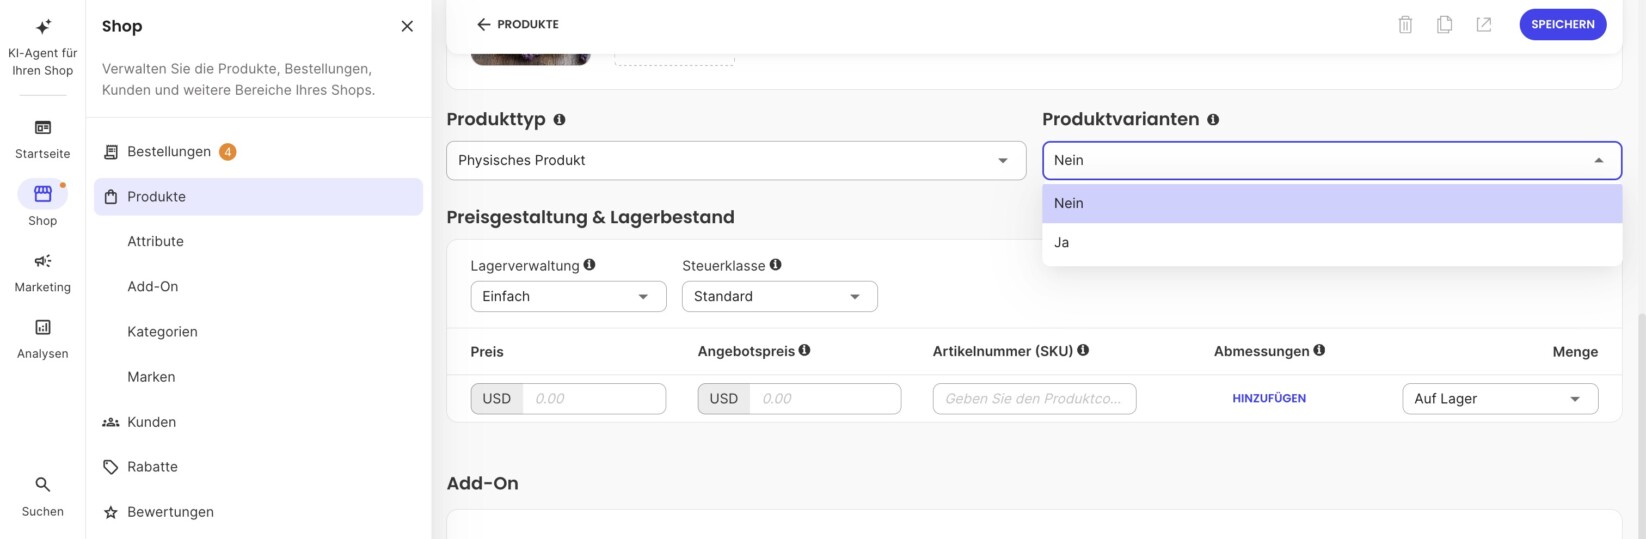Show info tooltip for Steuerklasse

coord(775,265)
